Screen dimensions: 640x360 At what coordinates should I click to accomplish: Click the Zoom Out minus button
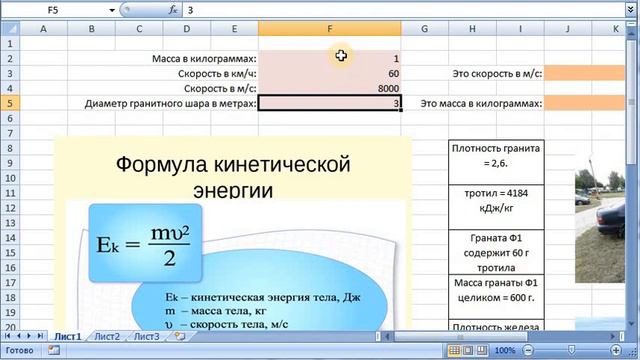click(x=528, y=350)
